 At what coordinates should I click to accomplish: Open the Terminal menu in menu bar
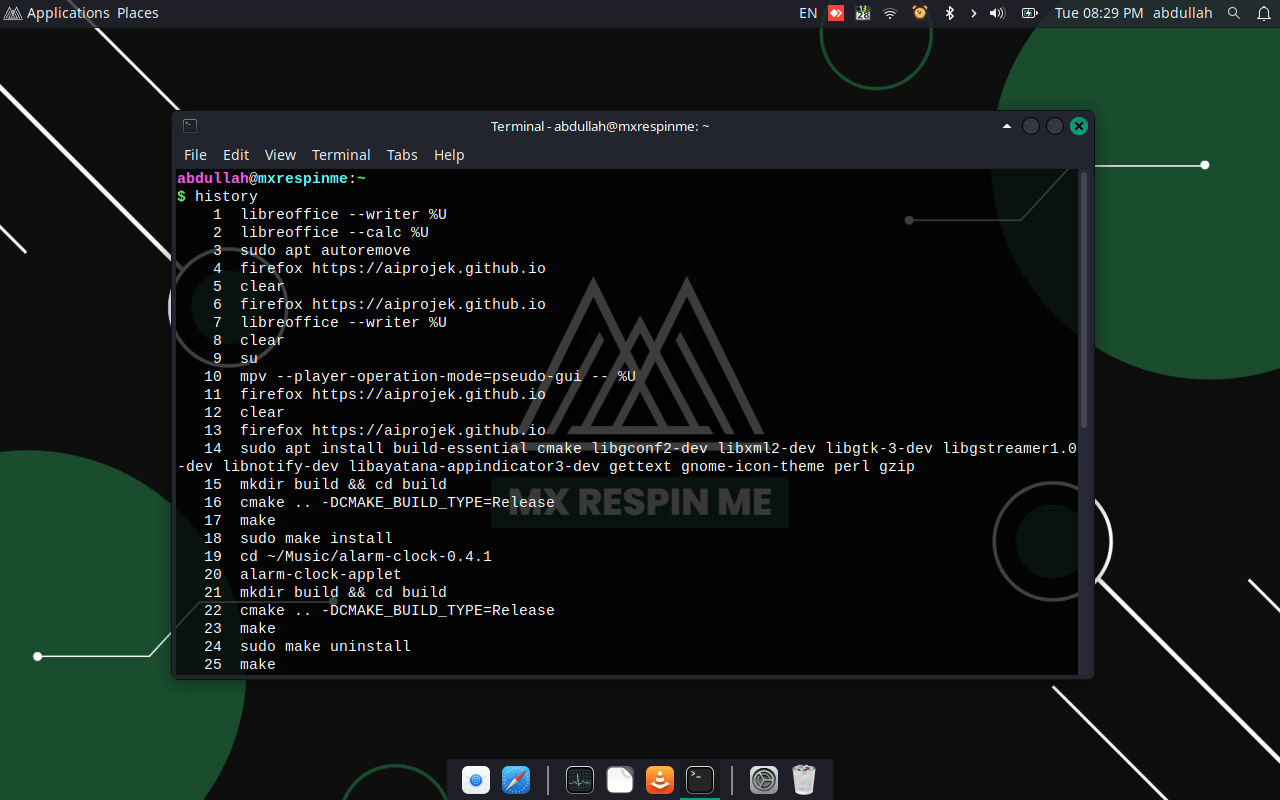pos(341,155)
